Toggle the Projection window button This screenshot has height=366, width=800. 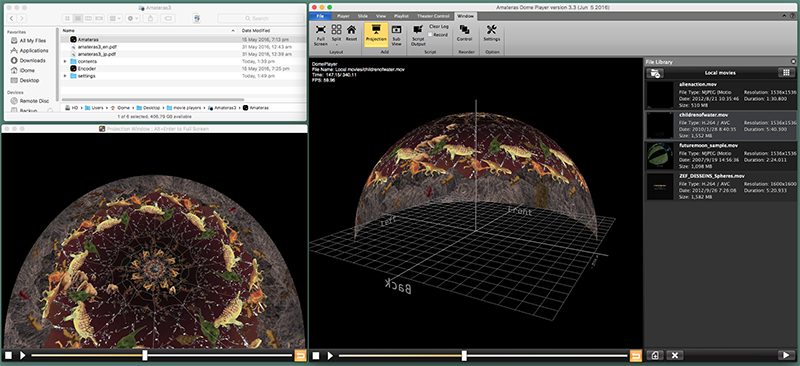[x=376, y=34]
